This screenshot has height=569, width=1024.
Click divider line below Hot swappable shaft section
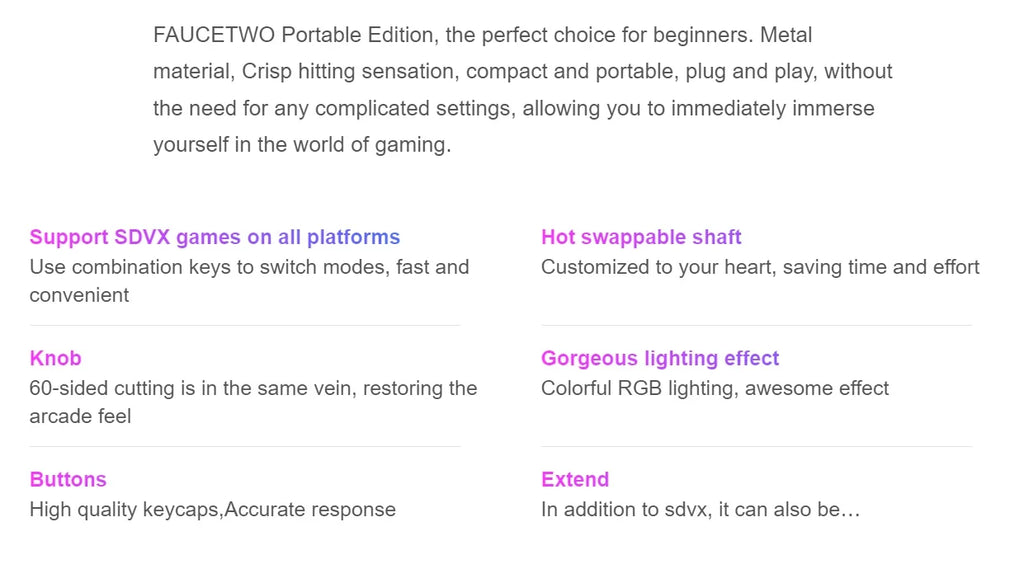click(756, 325)
